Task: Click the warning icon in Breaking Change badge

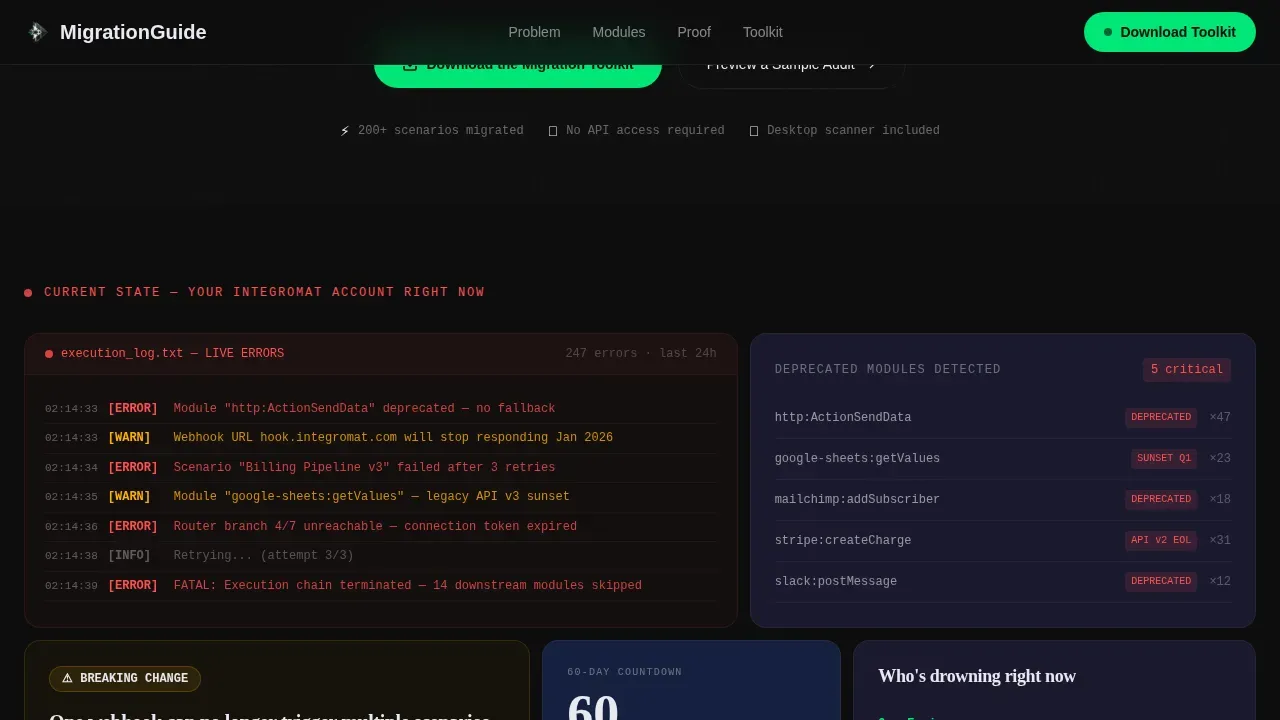Action: 67,679
